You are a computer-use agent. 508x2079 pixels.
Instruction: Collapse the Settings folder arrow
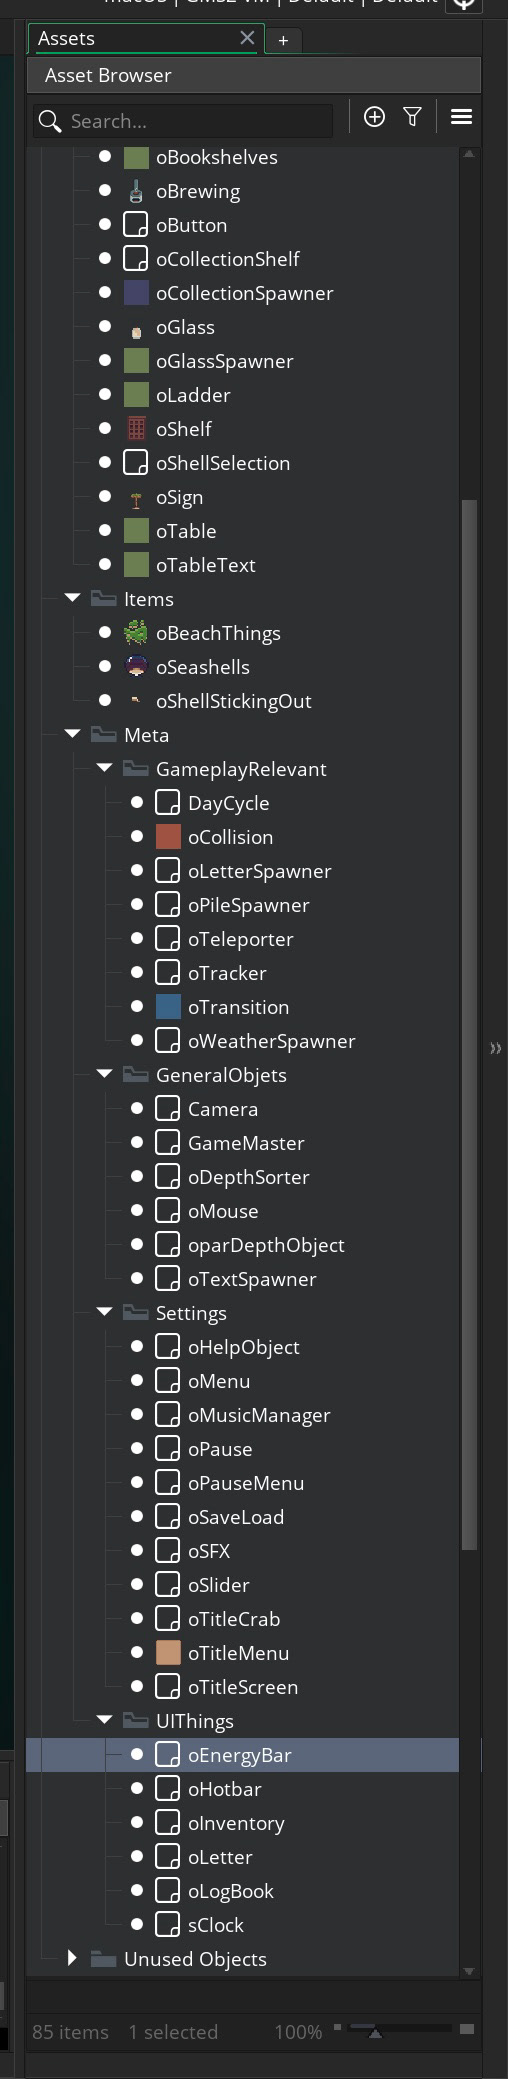(104, 1312)
